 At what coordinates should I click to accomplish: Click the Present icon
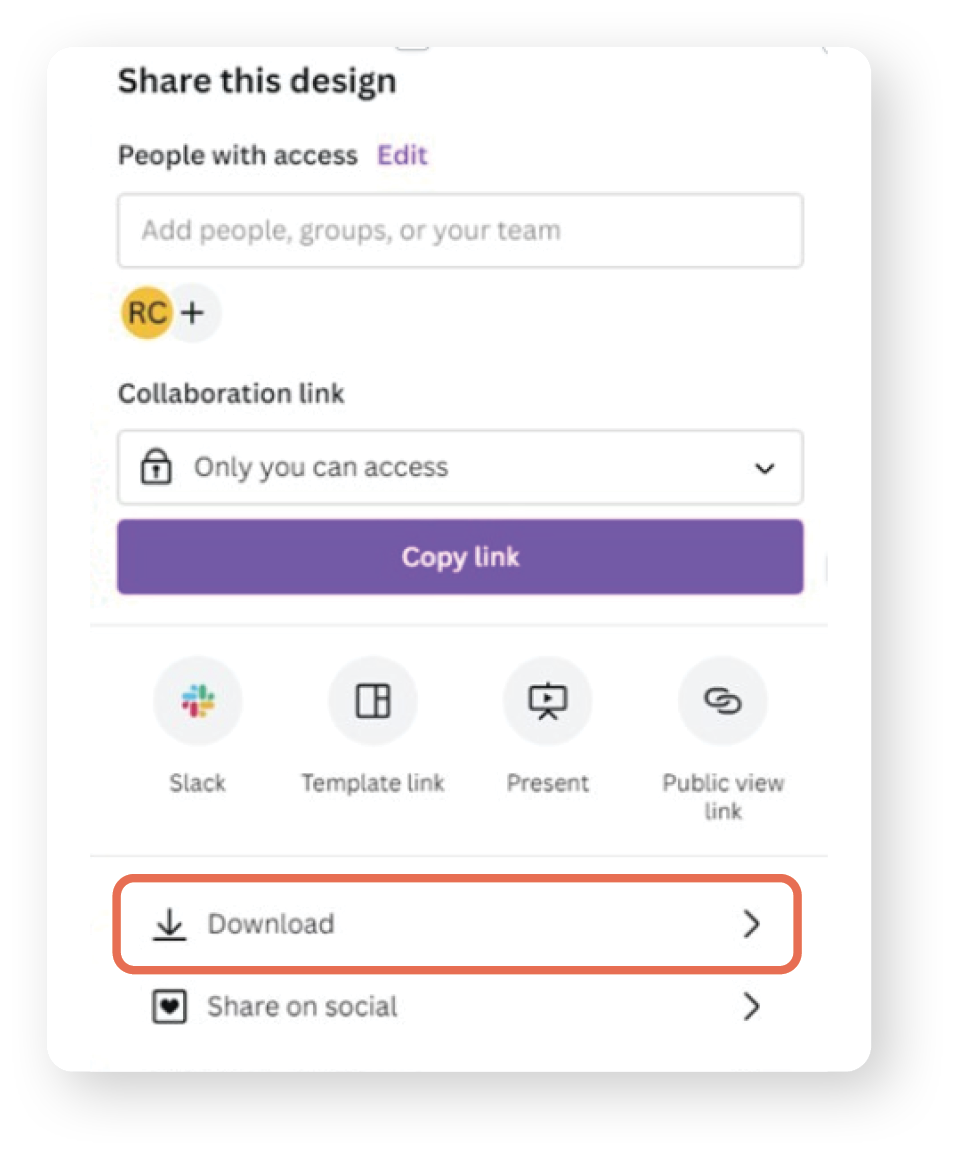(x=547, y=700)
